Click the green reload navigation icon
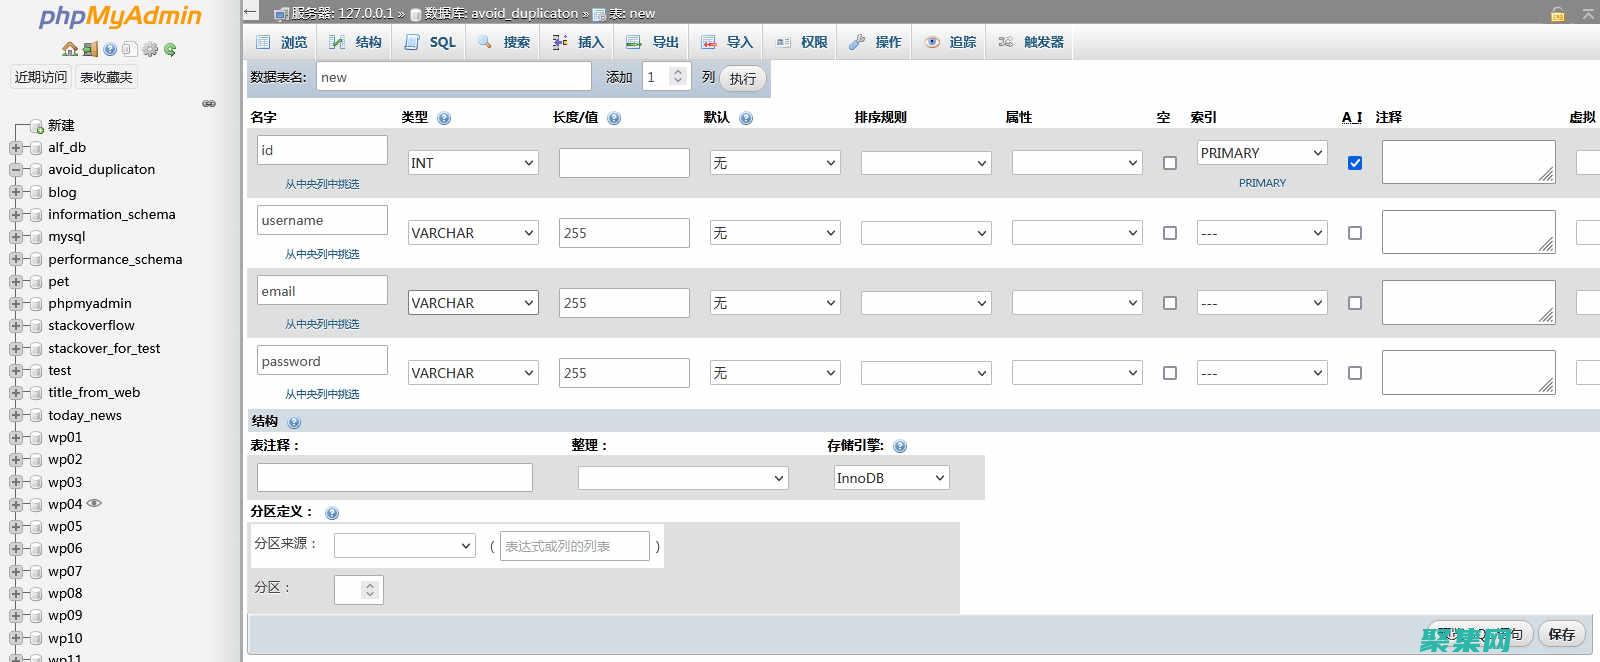 [x=170, y=49]
